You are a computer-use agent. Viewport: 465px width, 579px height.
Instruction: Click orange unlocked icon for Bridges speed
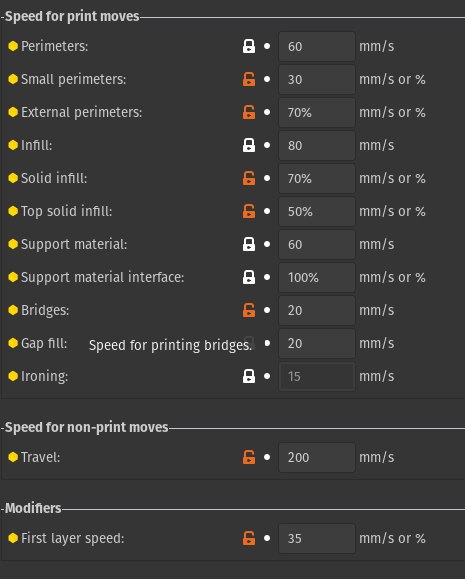coord(249,310)
